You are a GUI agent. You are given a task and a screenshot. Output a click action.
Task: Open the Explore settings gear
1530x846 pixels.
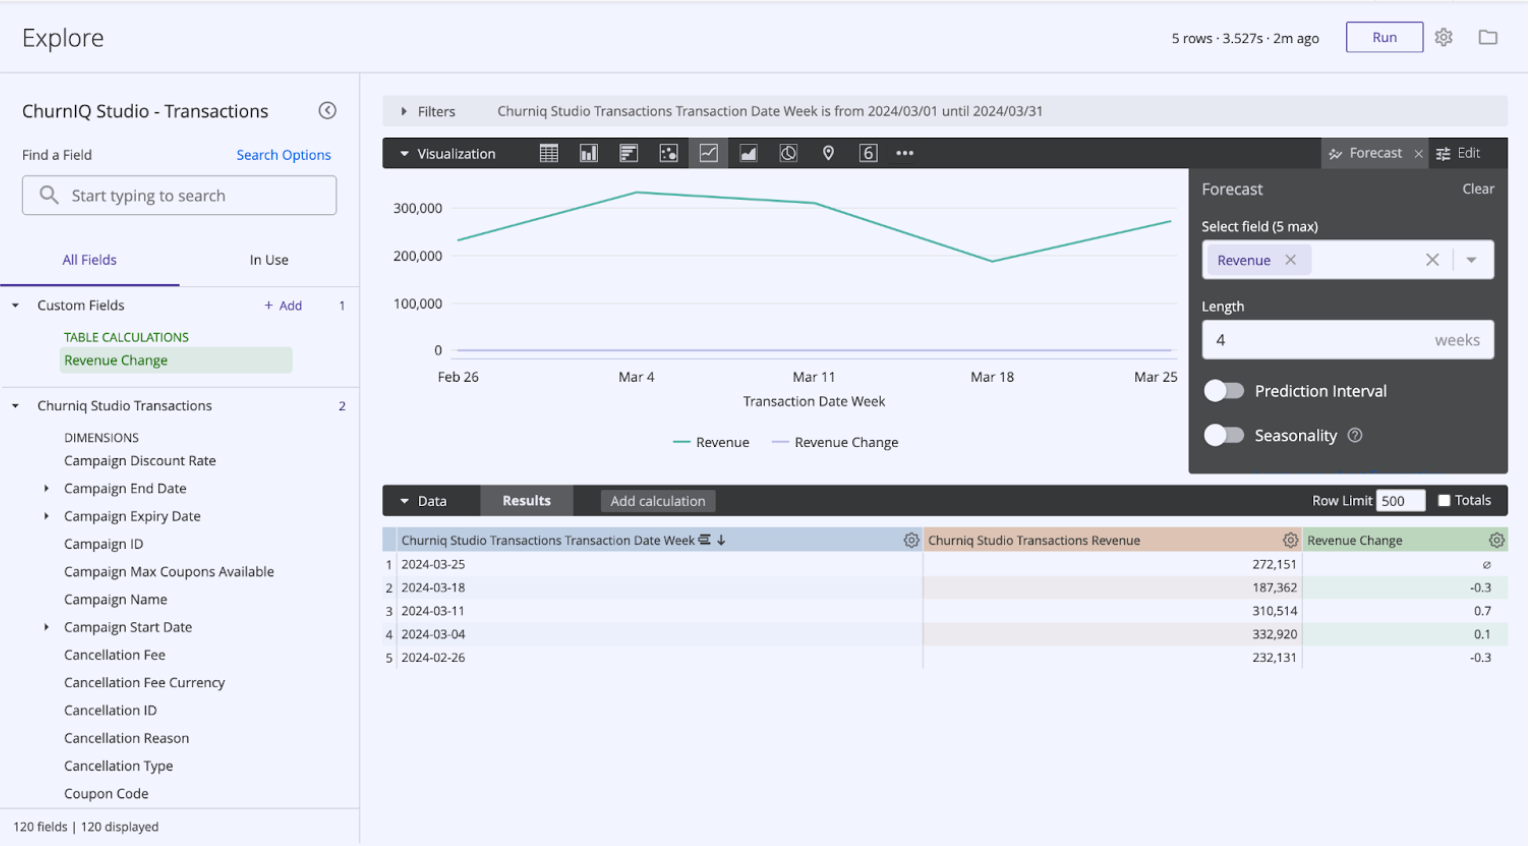tap(1444, 37)
